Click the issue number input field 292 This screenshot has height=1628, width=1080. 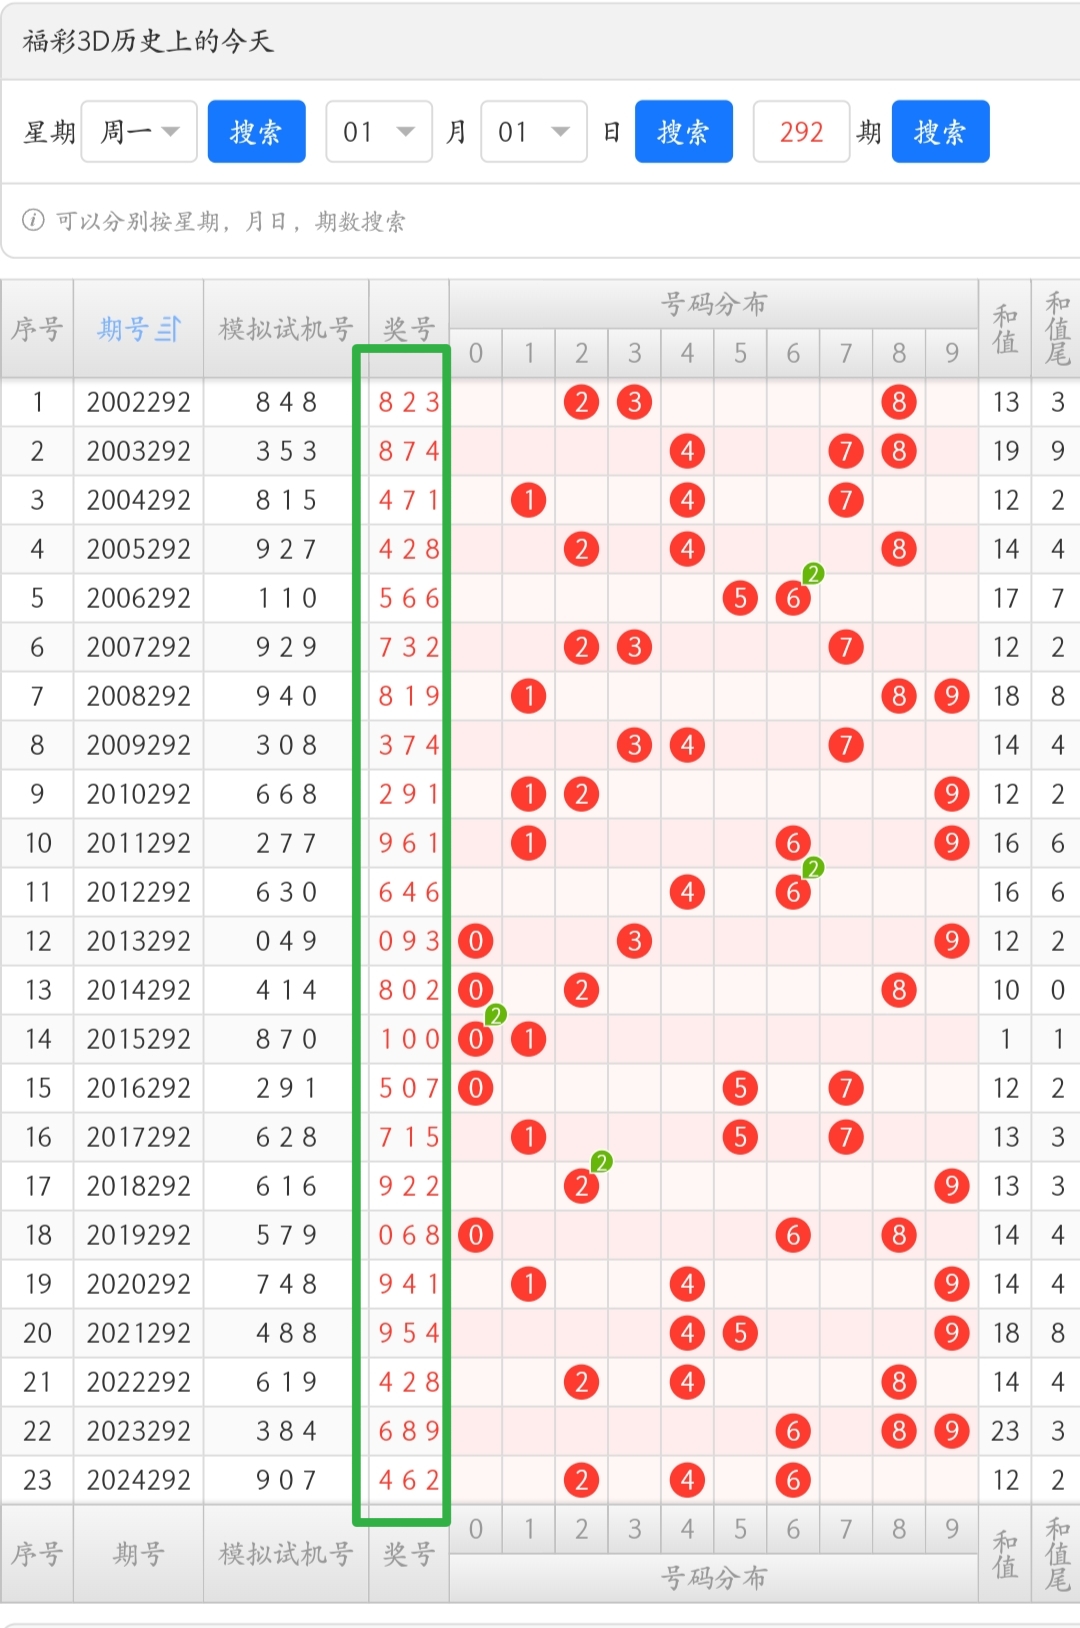[x=801, y=131]
